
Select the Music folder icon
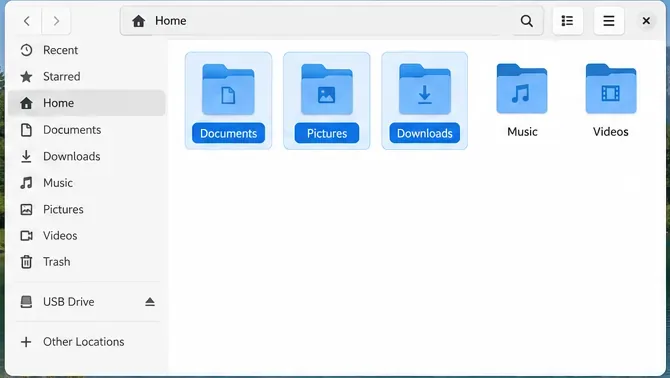point(522,89)
